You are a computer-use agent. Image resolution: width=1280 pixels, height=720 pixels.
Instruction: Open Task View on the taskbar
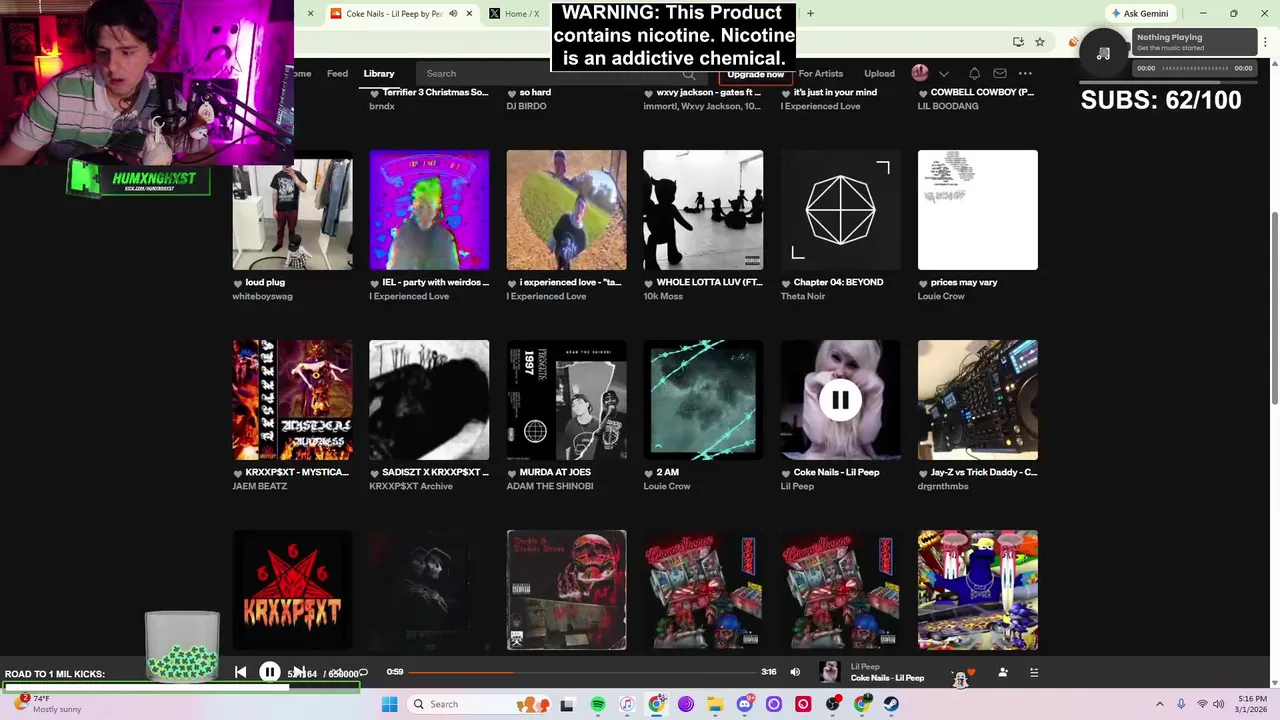[568, 704]
